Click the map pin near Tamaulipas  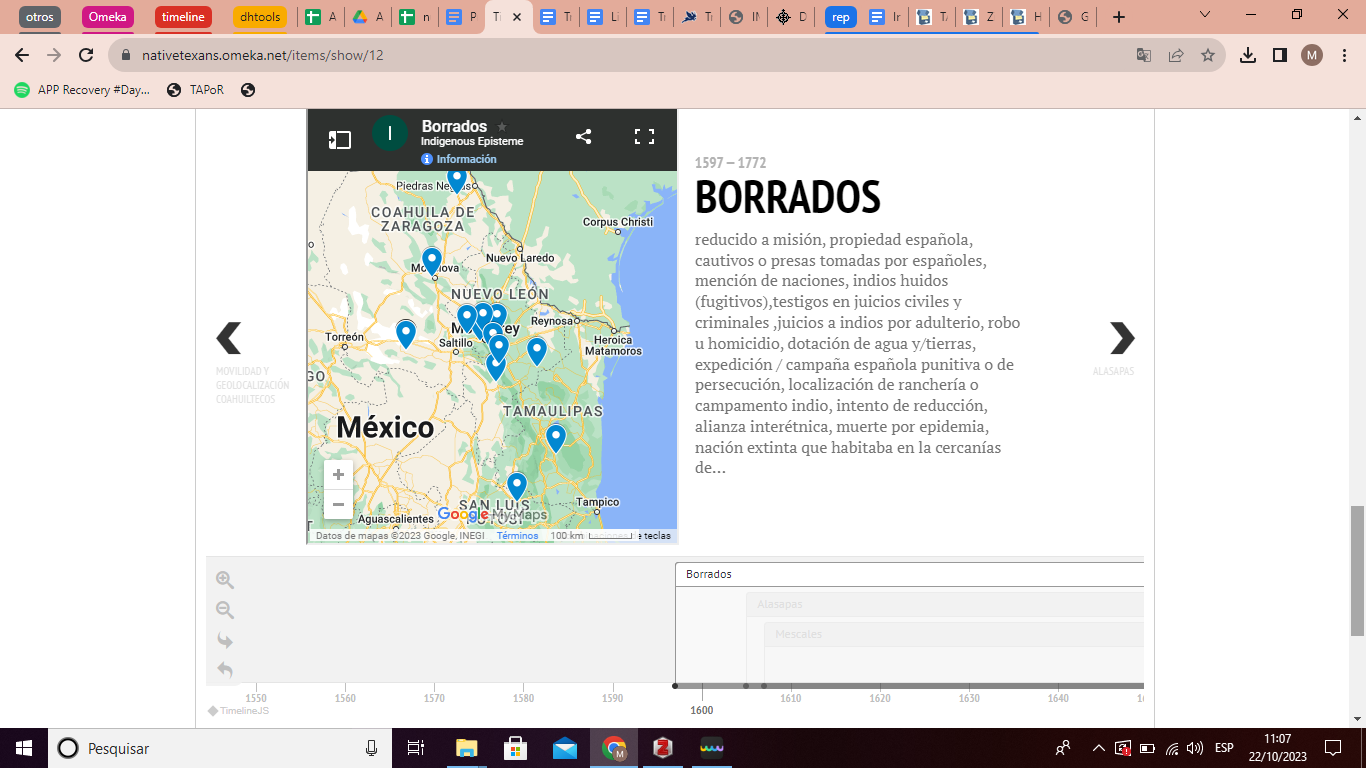(x=555, y=437)
